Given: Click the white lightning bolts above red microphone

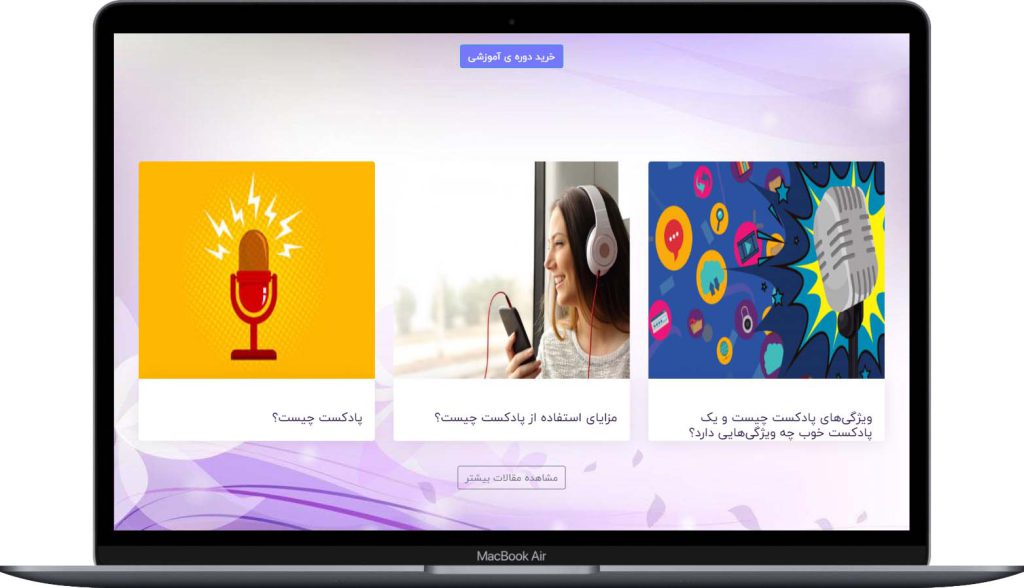Looking at the screenshot, I should coord(254,212).
